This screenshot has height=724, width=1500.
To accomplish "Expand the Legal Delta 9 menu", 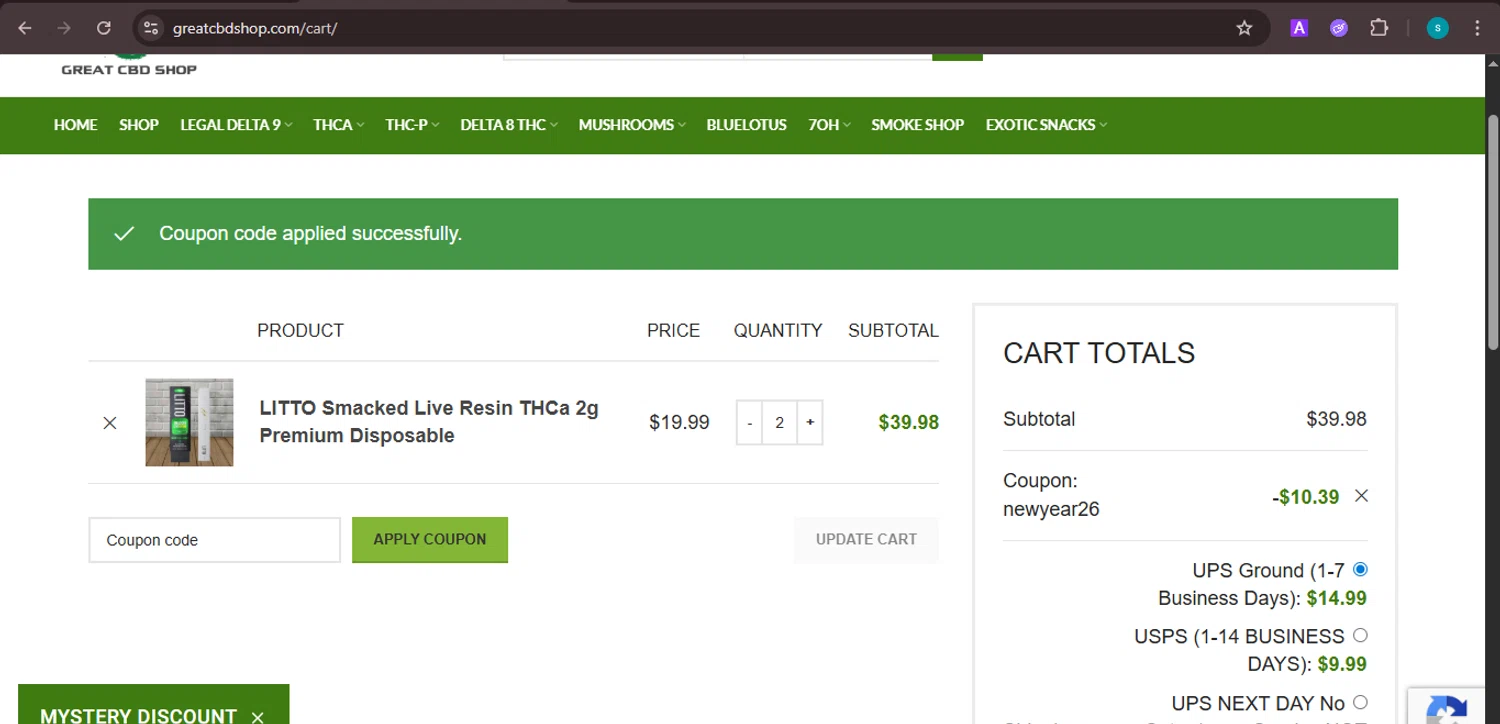I will [236, 125].
